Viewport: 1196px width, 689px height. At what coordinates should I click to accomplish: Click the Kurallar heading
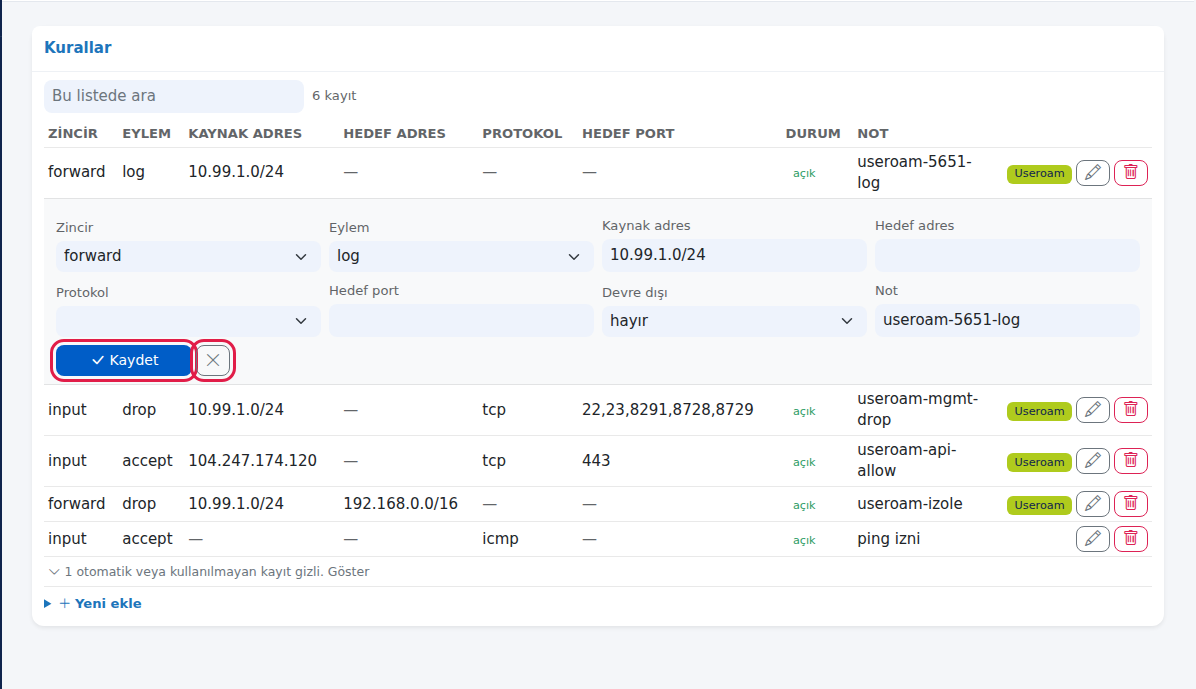click(x=78, y=47)
